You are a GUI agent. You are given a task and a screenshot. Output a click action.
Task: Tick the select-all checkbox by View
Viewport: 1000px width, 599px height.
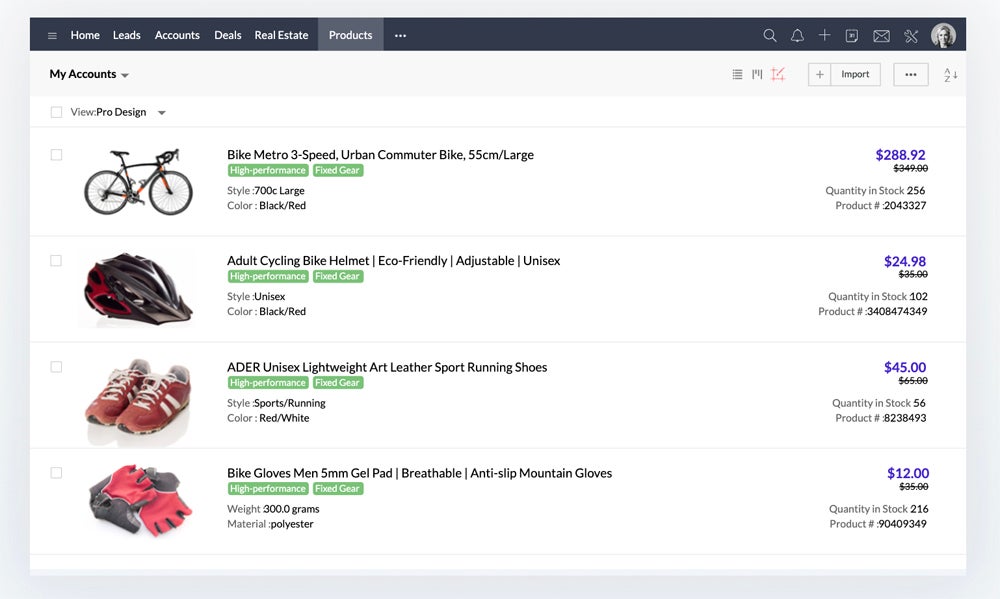click(x=56, y=112)
